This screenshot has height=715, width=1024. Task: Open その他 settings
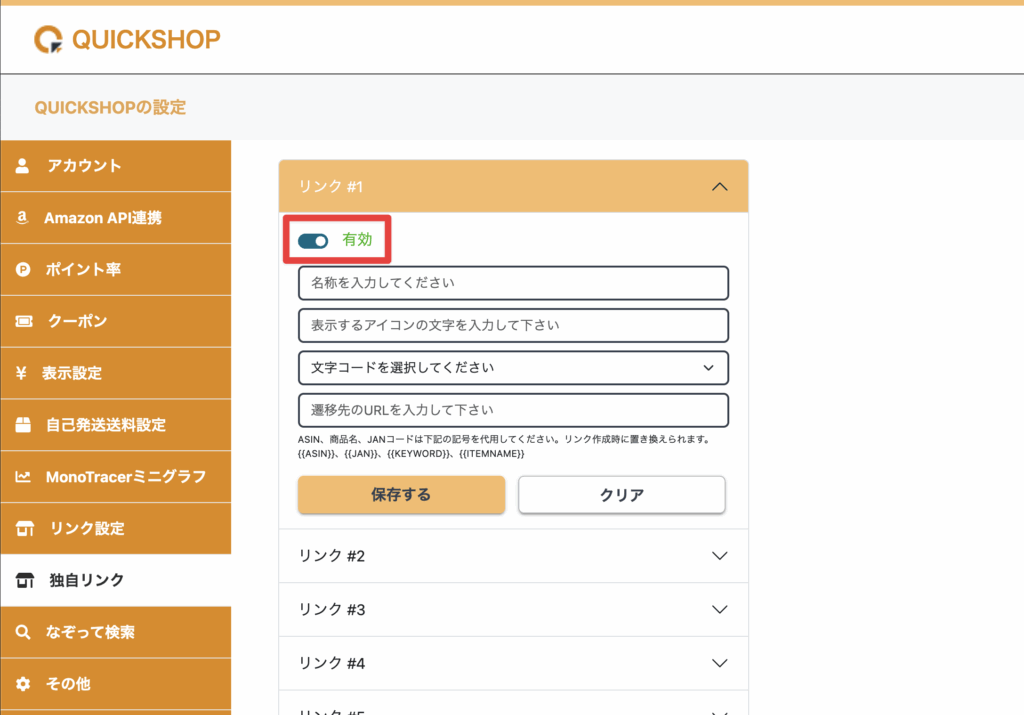(x=116, y=684)
